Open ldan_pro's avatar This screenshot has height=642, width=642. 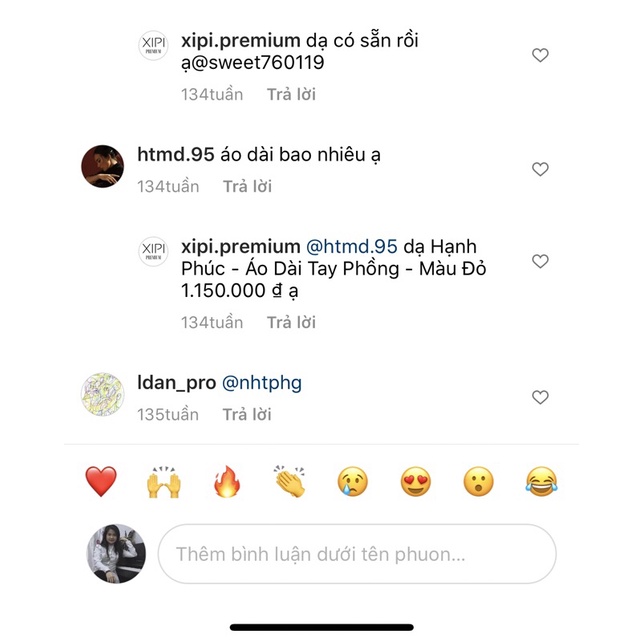click(102, 394)
